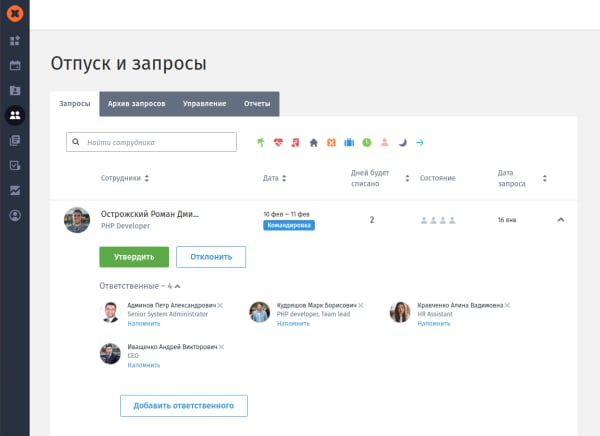The image size is (600, 436).
Task: Select the Запросы tab
Action: pos(75,104)
